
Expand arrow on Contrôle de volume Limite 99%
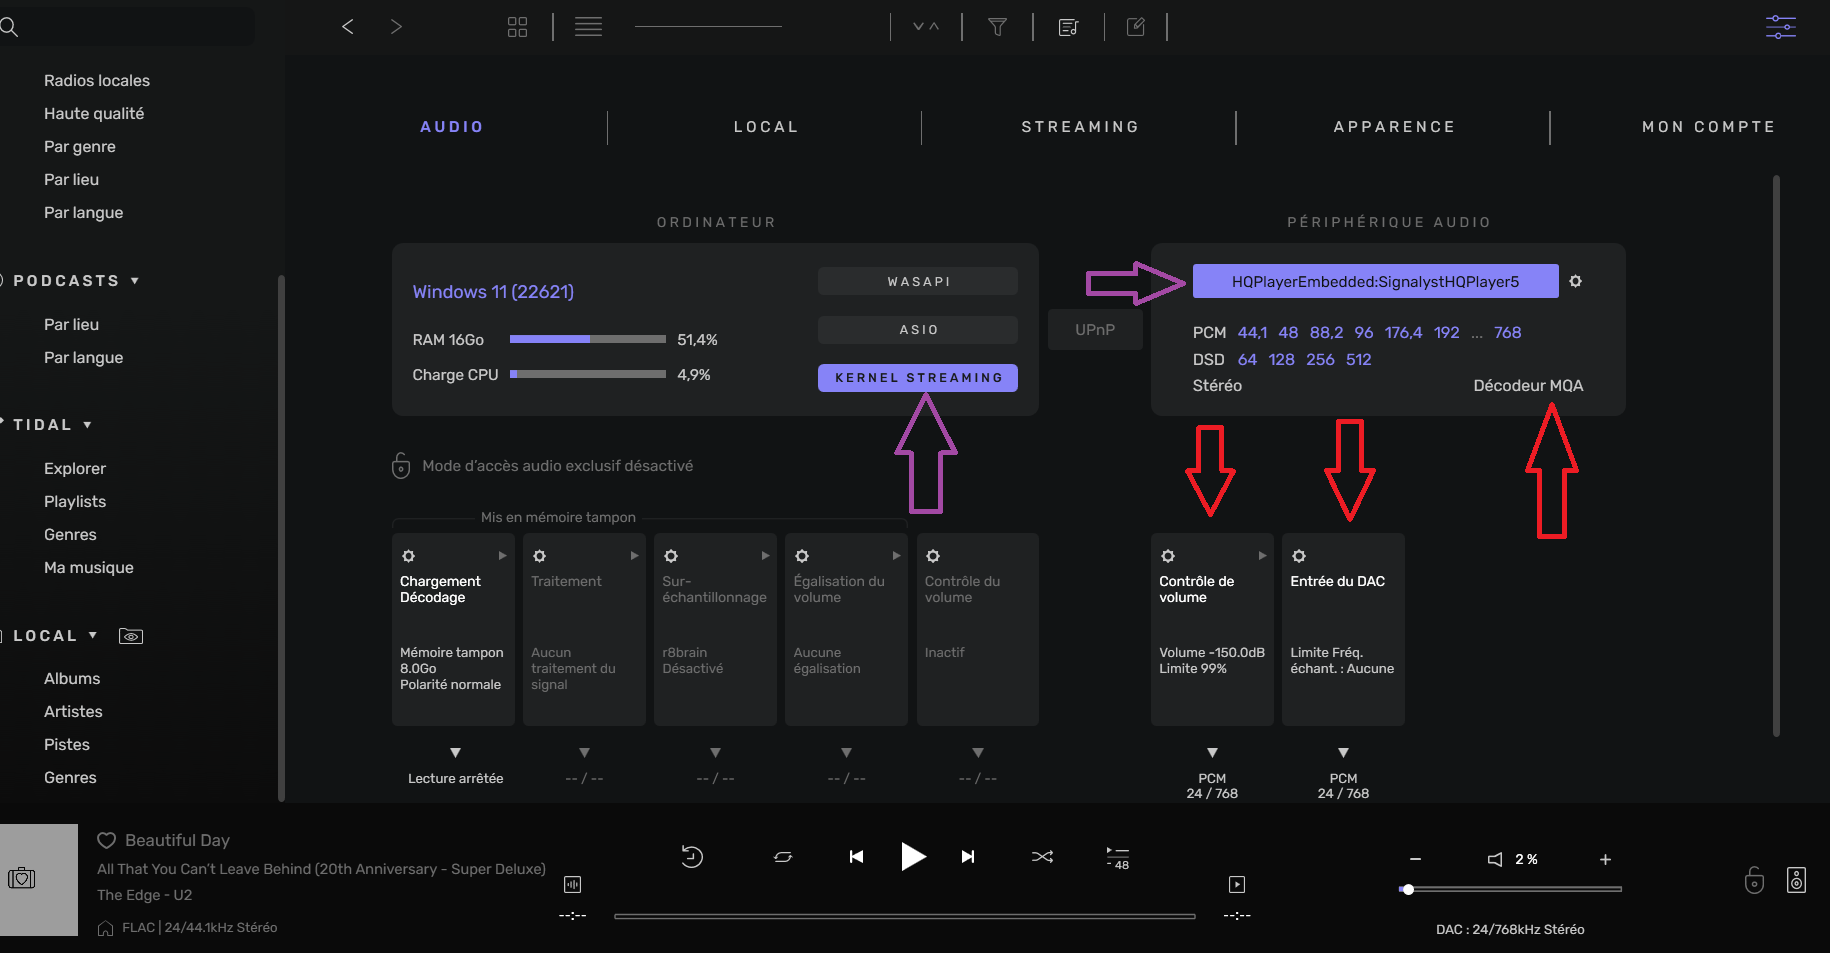(1262, 556)
